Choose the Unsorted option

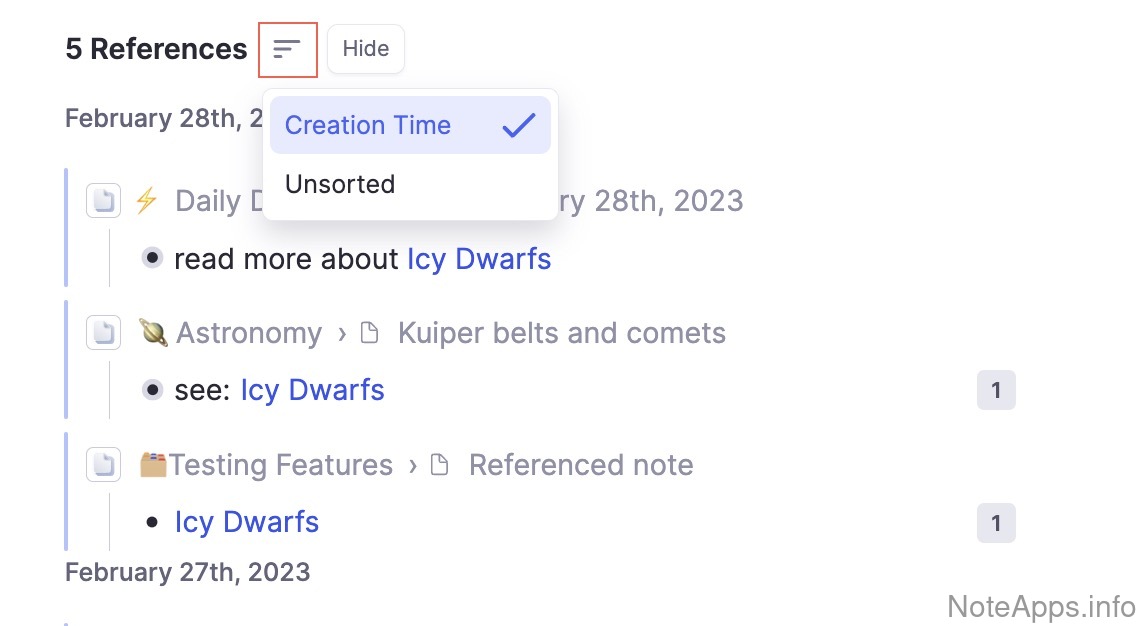[x=340, y=184]
